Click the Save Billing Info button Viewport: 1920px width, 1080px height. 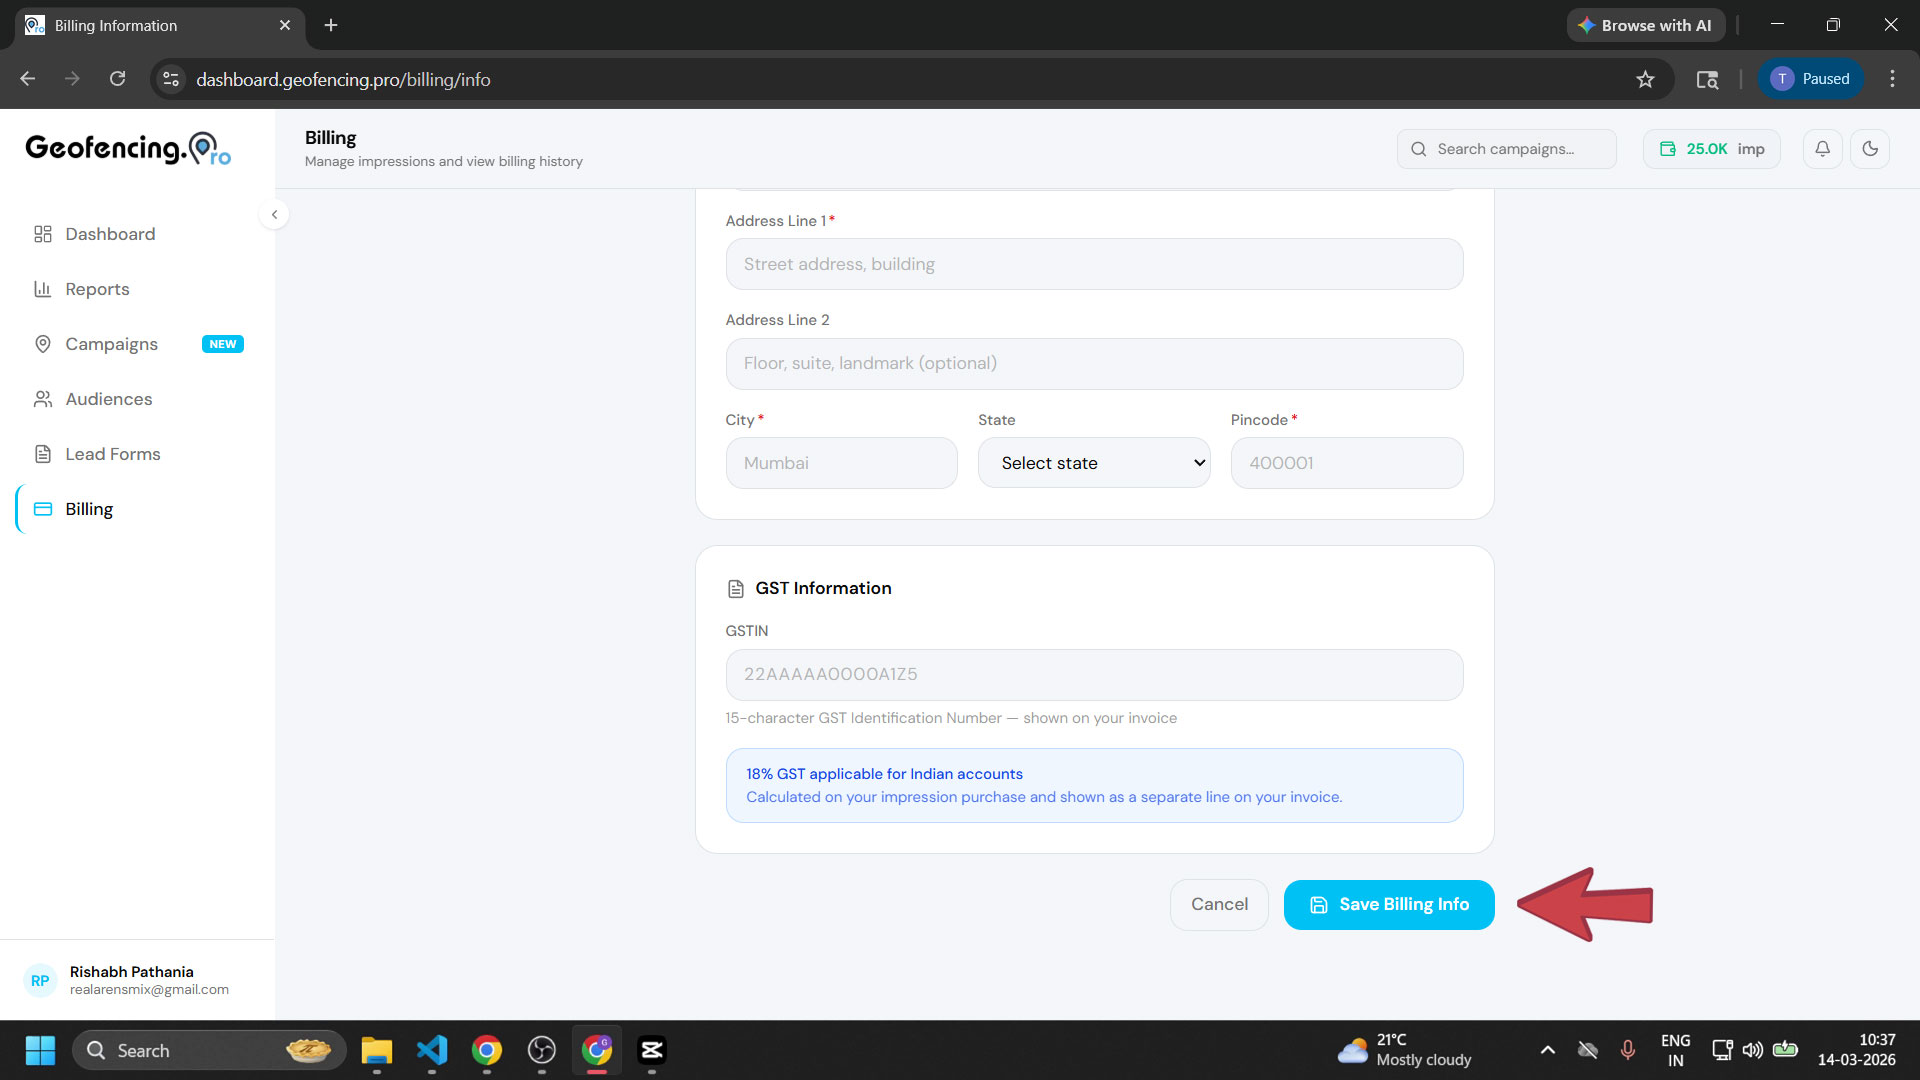(x=1388, y=904)
